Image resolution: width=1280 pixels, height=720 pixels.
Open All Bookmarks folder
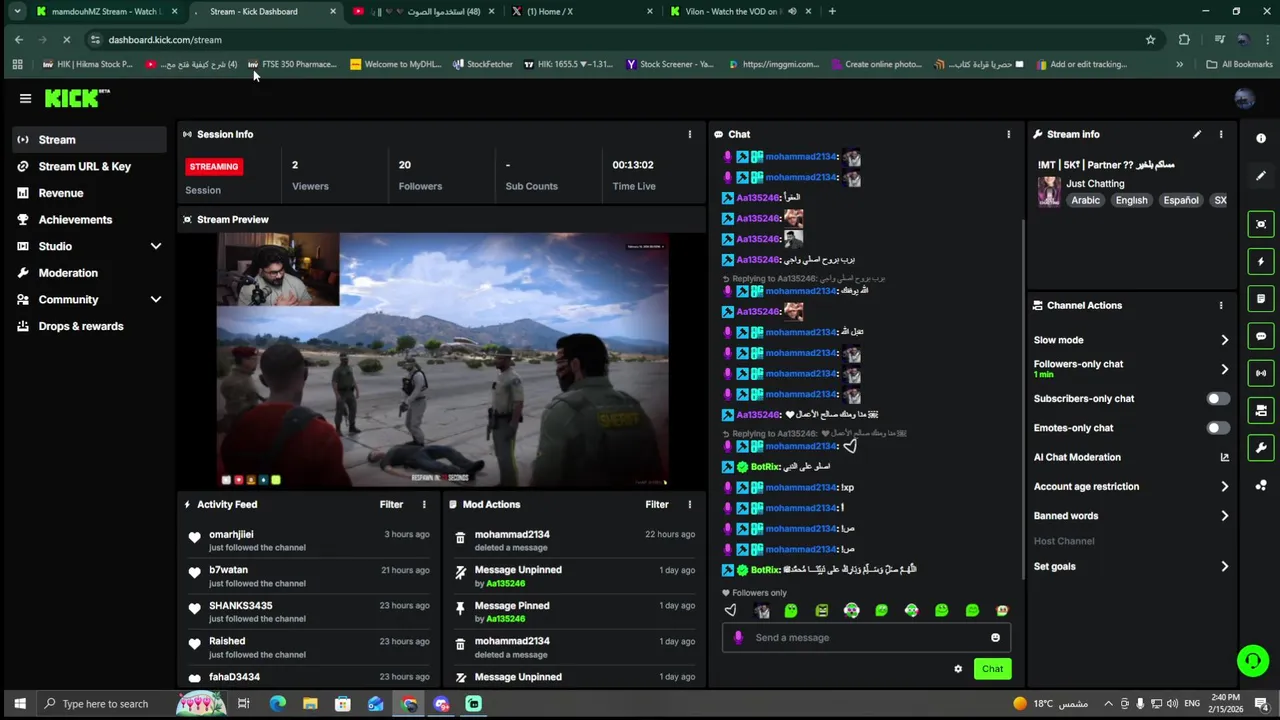point(1239,64)
